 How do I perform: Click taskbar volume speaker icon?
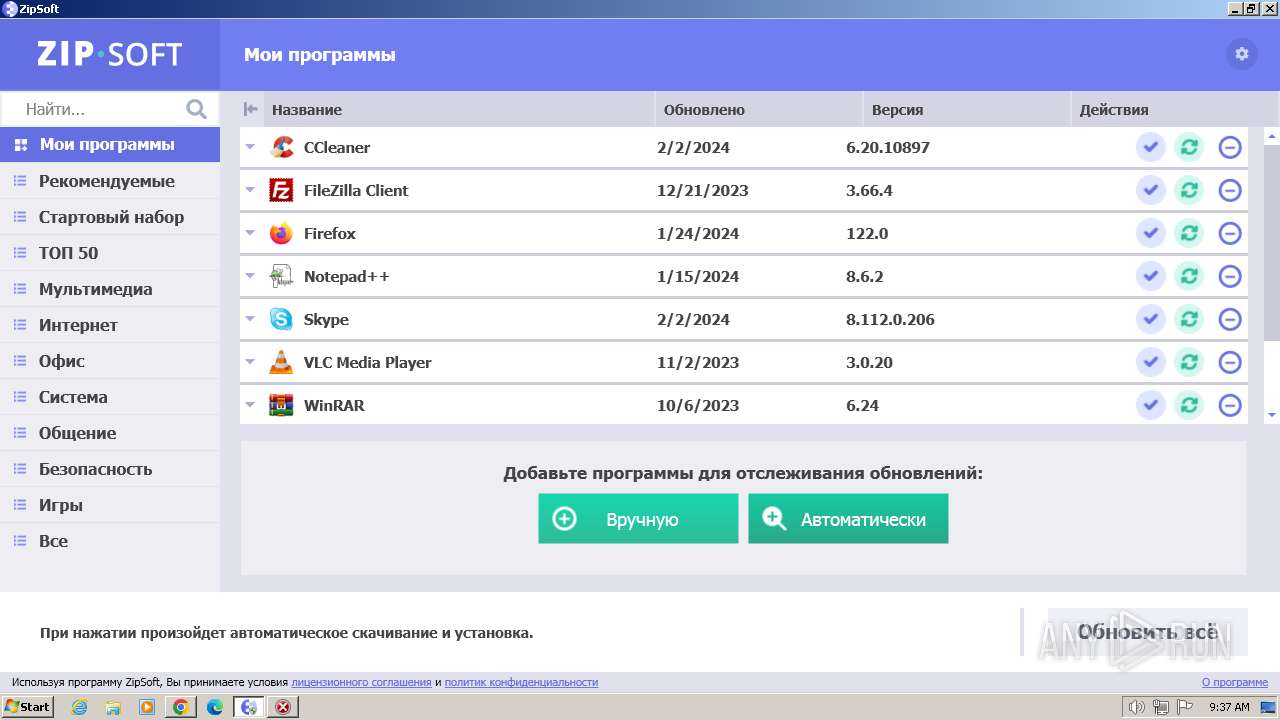click(x=1135, y=707)
